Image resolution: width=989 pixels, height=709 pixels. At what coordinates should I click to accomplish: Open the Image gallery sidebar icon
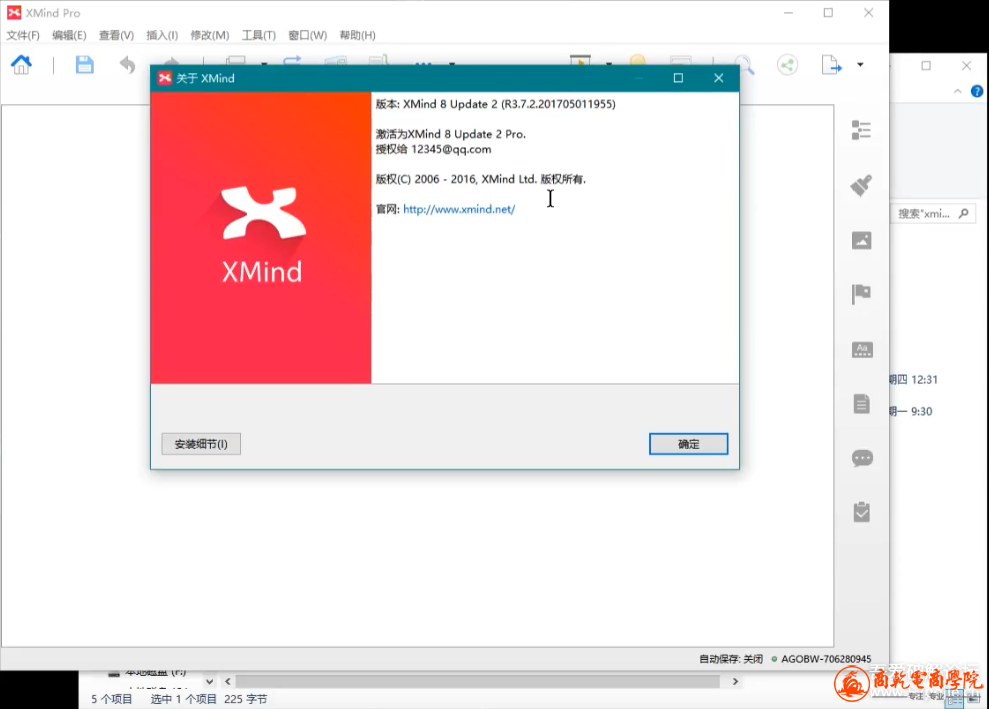point(861,240)
